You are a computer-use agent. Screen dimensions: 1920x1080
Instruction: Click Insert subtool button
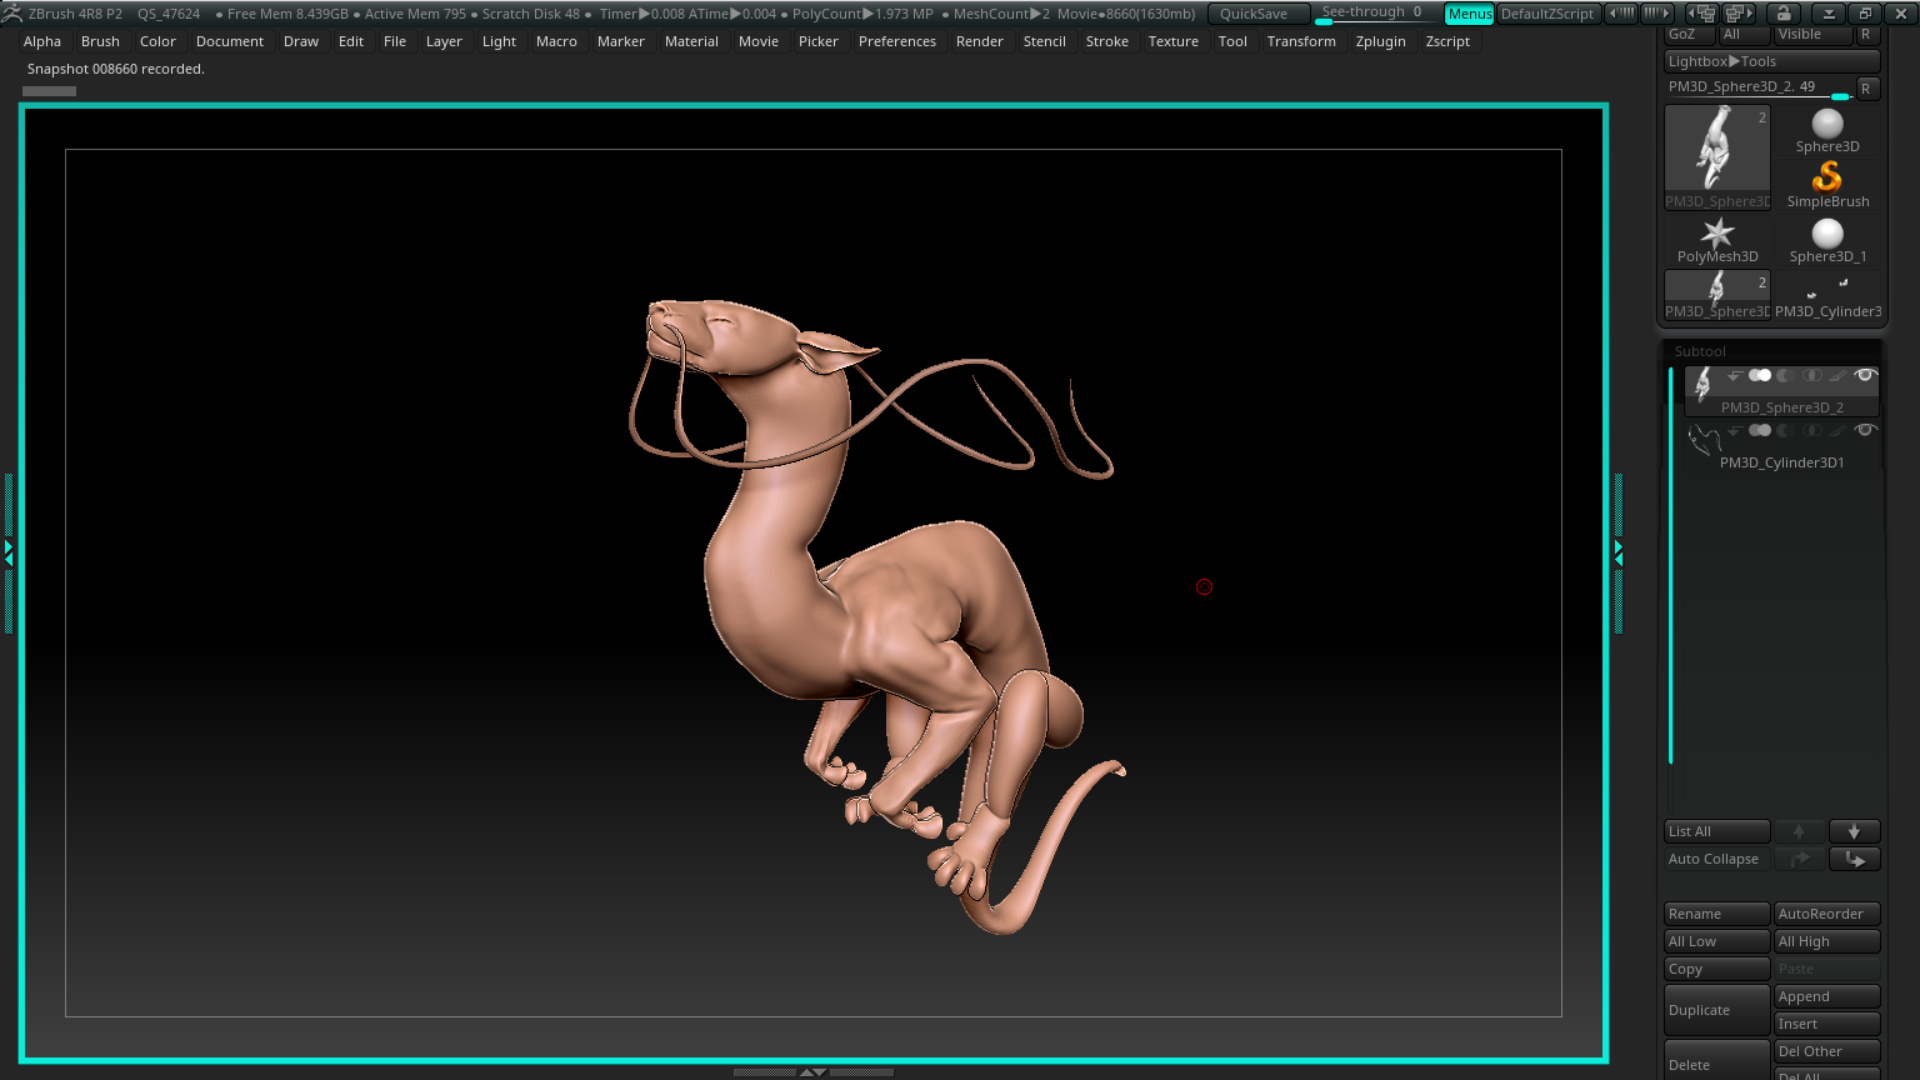[1827, 1024]
